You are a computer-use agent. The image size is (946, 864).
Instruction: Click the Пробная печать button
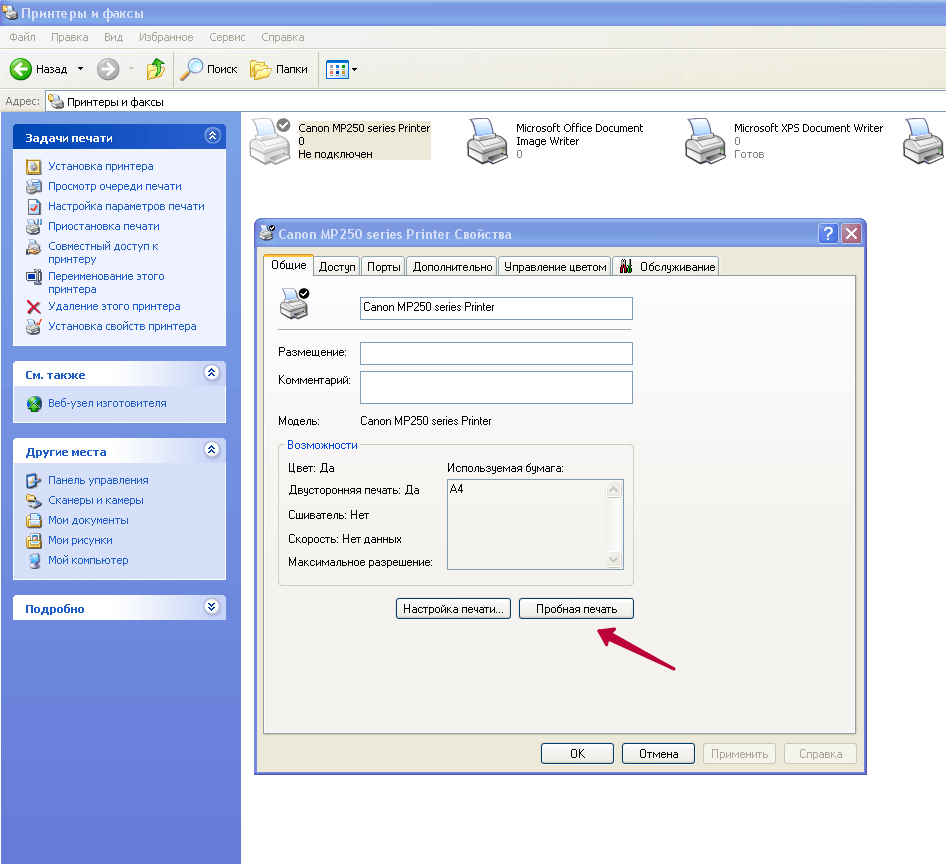pyautogui.click(x=576, y=608)
